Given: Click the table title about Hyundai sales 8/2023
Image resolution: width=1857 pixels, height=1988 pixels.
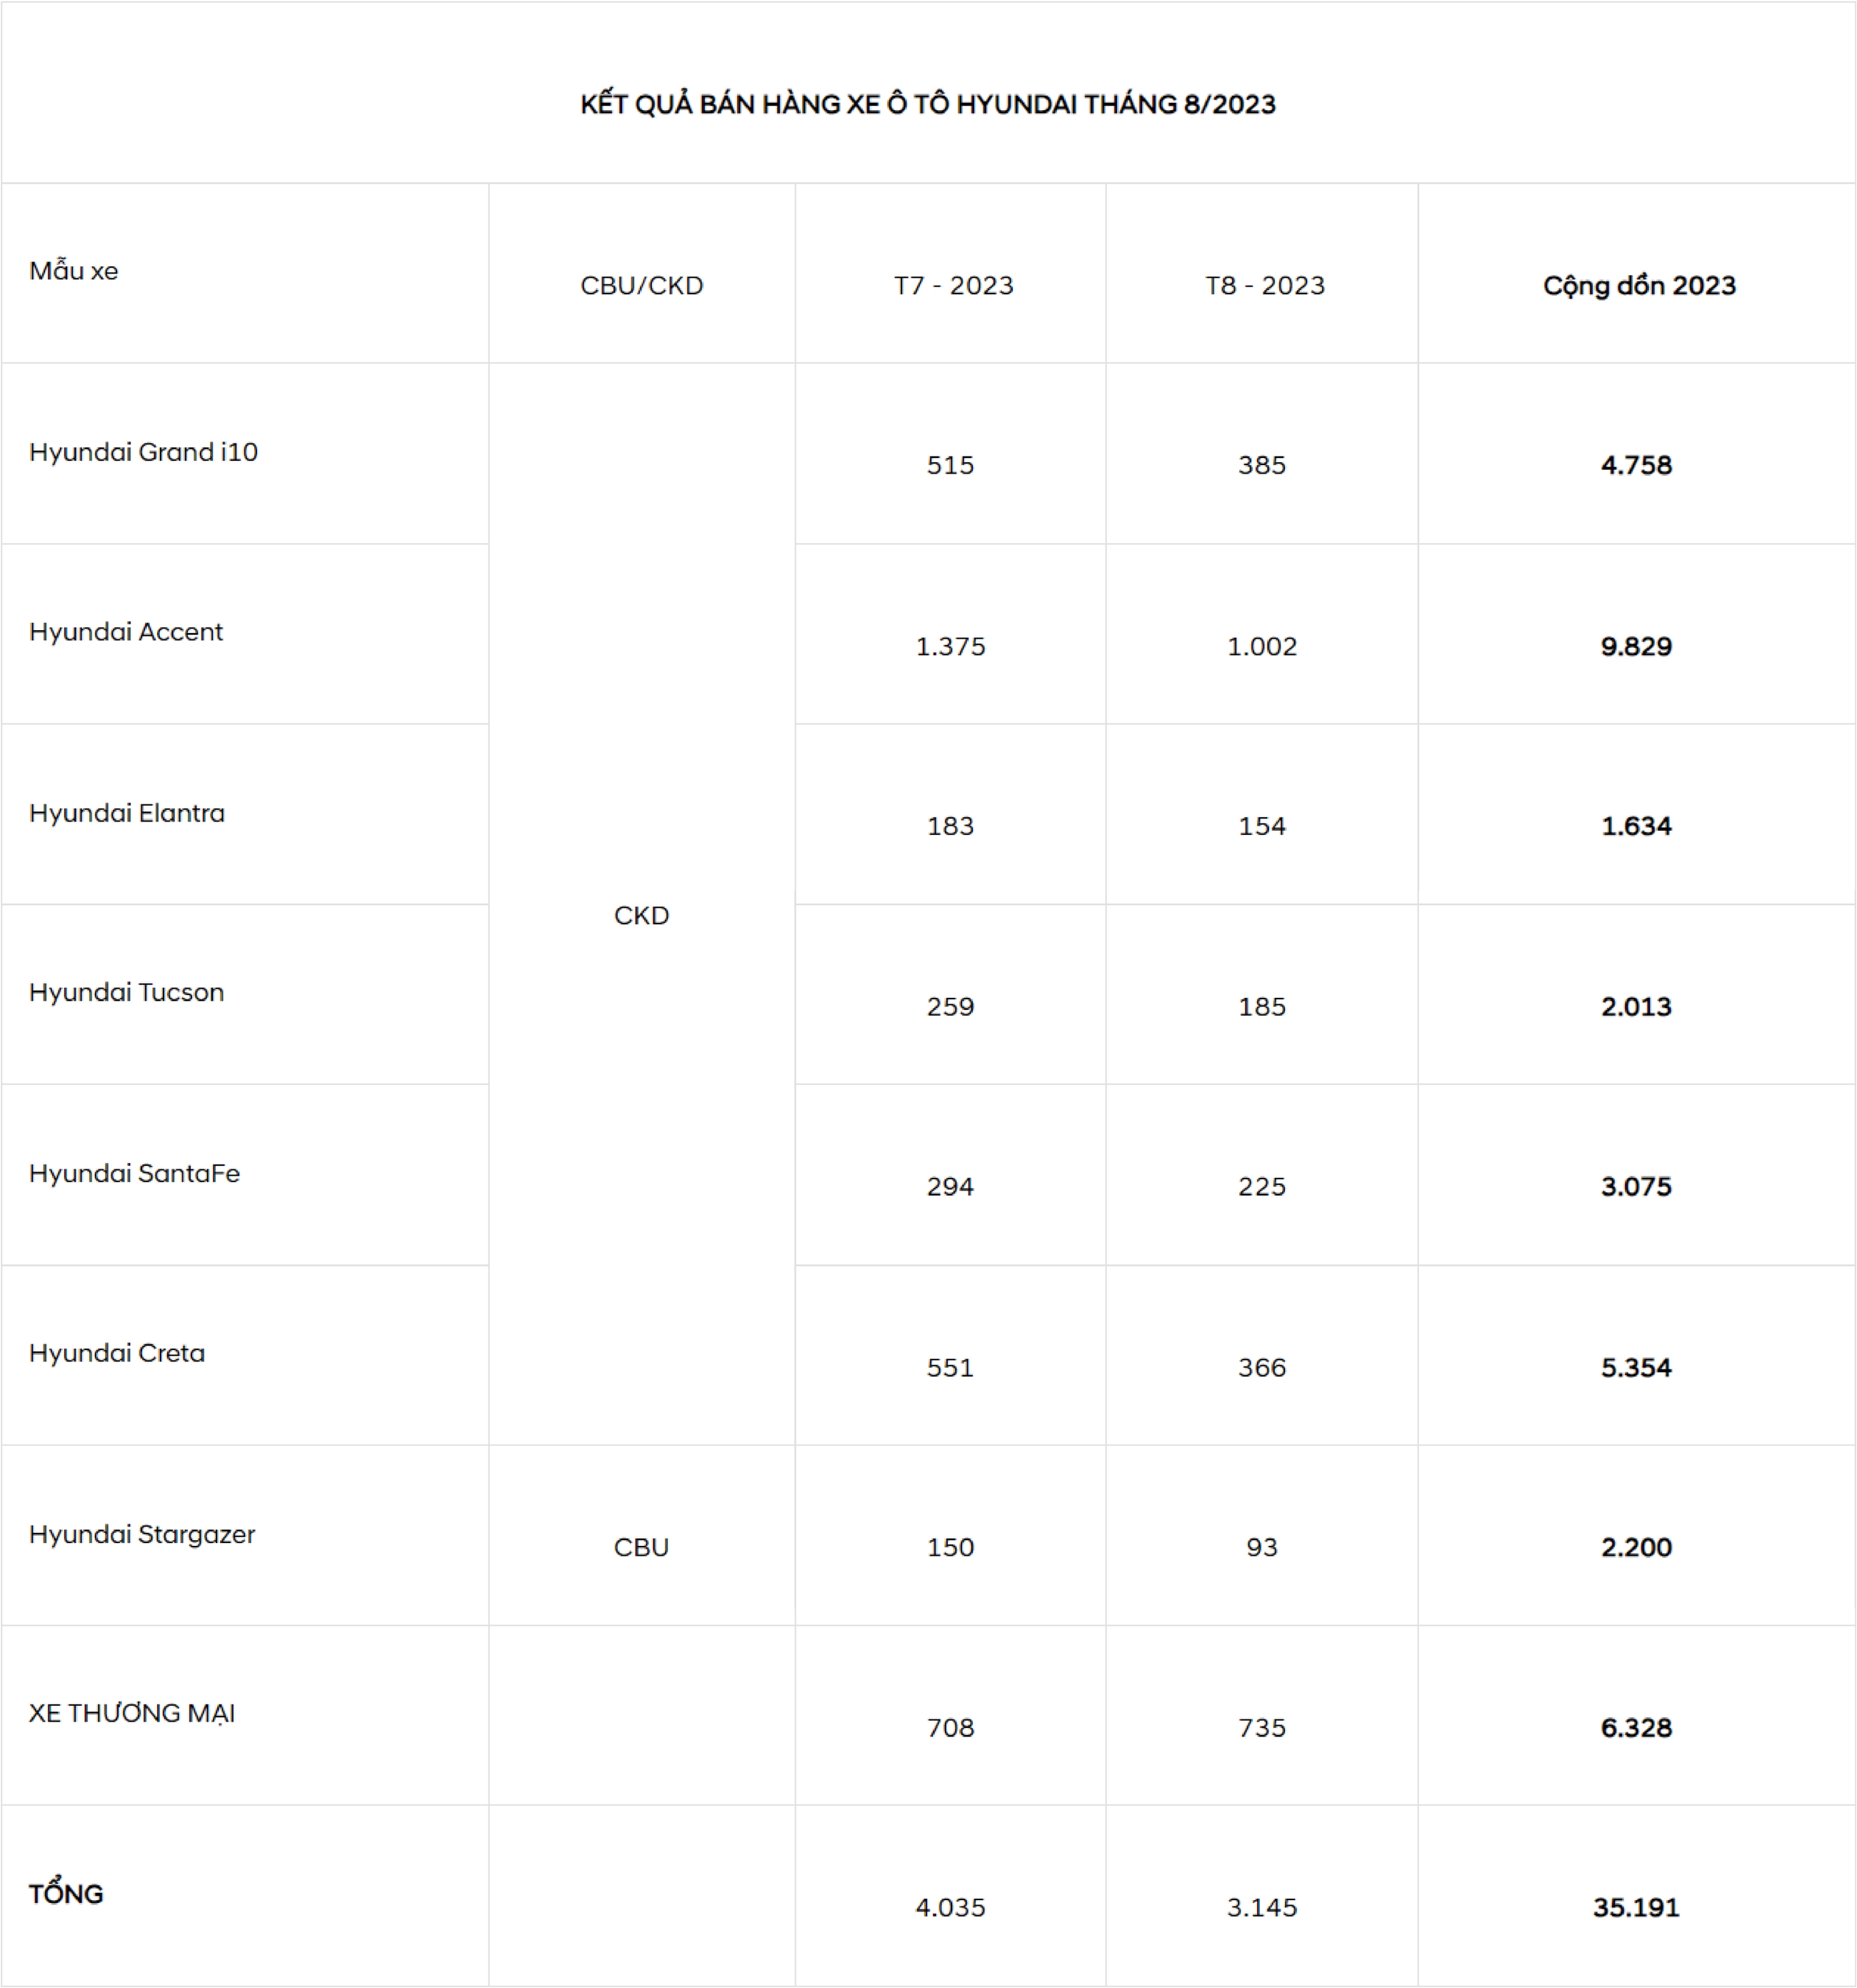Looking at the screenshot, I should [928, 104].
